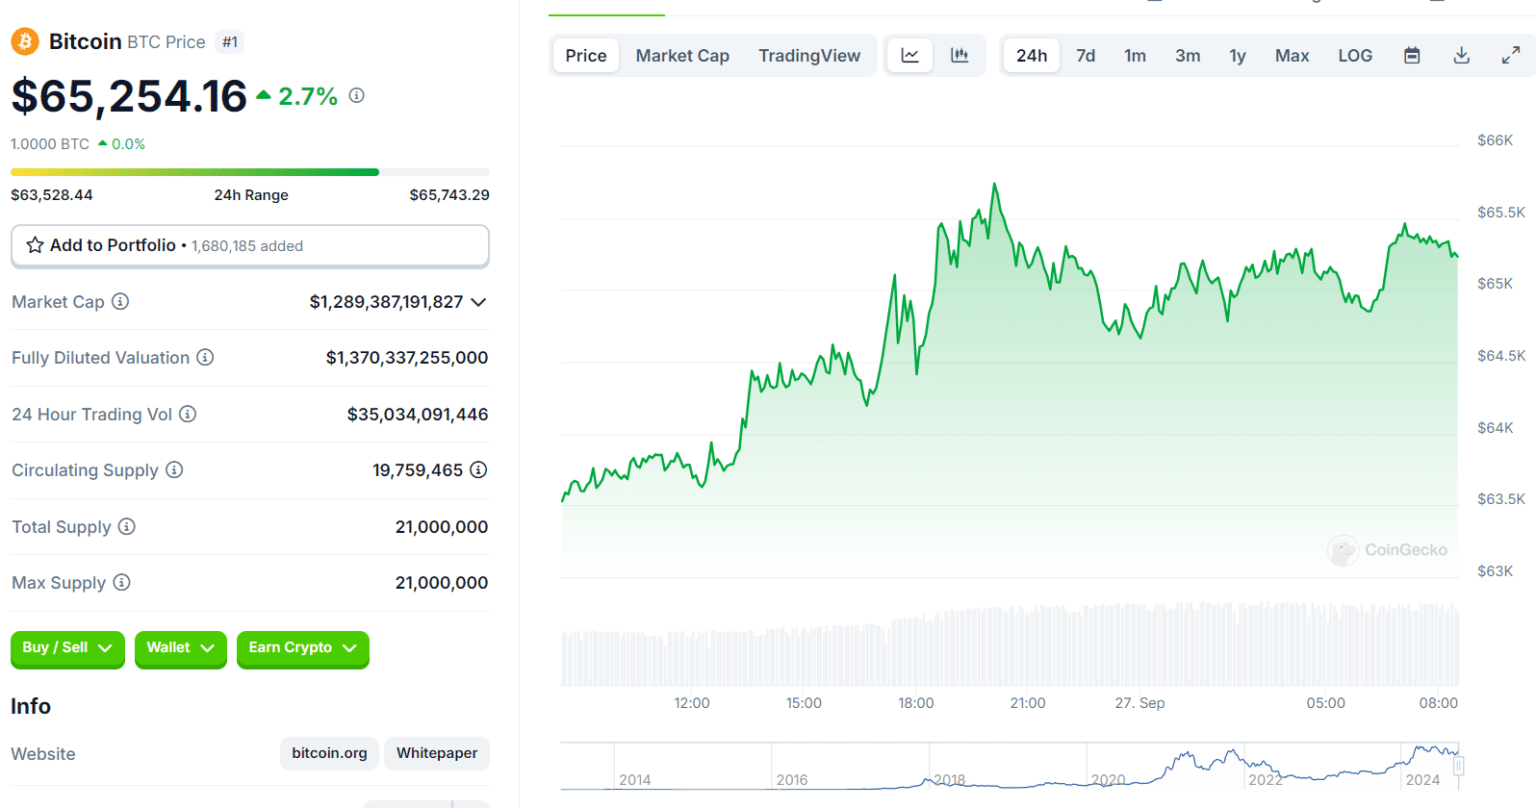Click the Bitcoin logo icon
1536x808 pixels.
click(24, 42)
